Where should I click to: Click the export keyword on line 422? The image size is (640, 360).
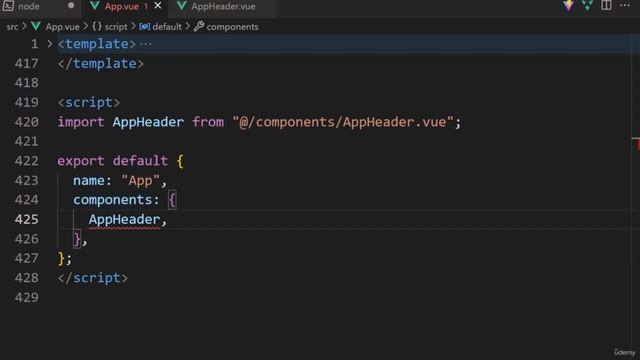coord(81,161)
